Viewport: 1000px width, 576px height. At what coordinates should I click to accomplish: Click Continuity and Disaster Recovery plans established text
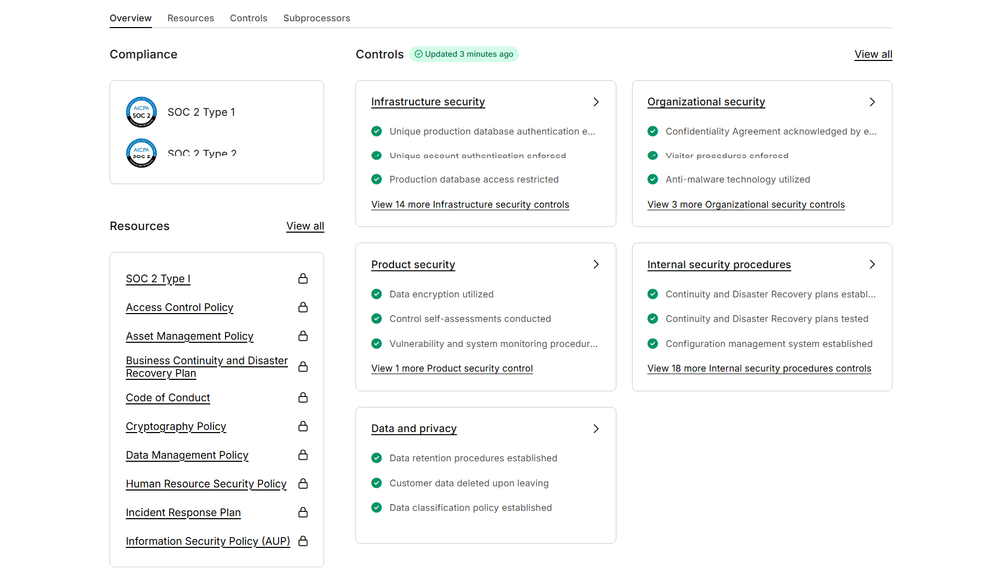tap(770, 294)
